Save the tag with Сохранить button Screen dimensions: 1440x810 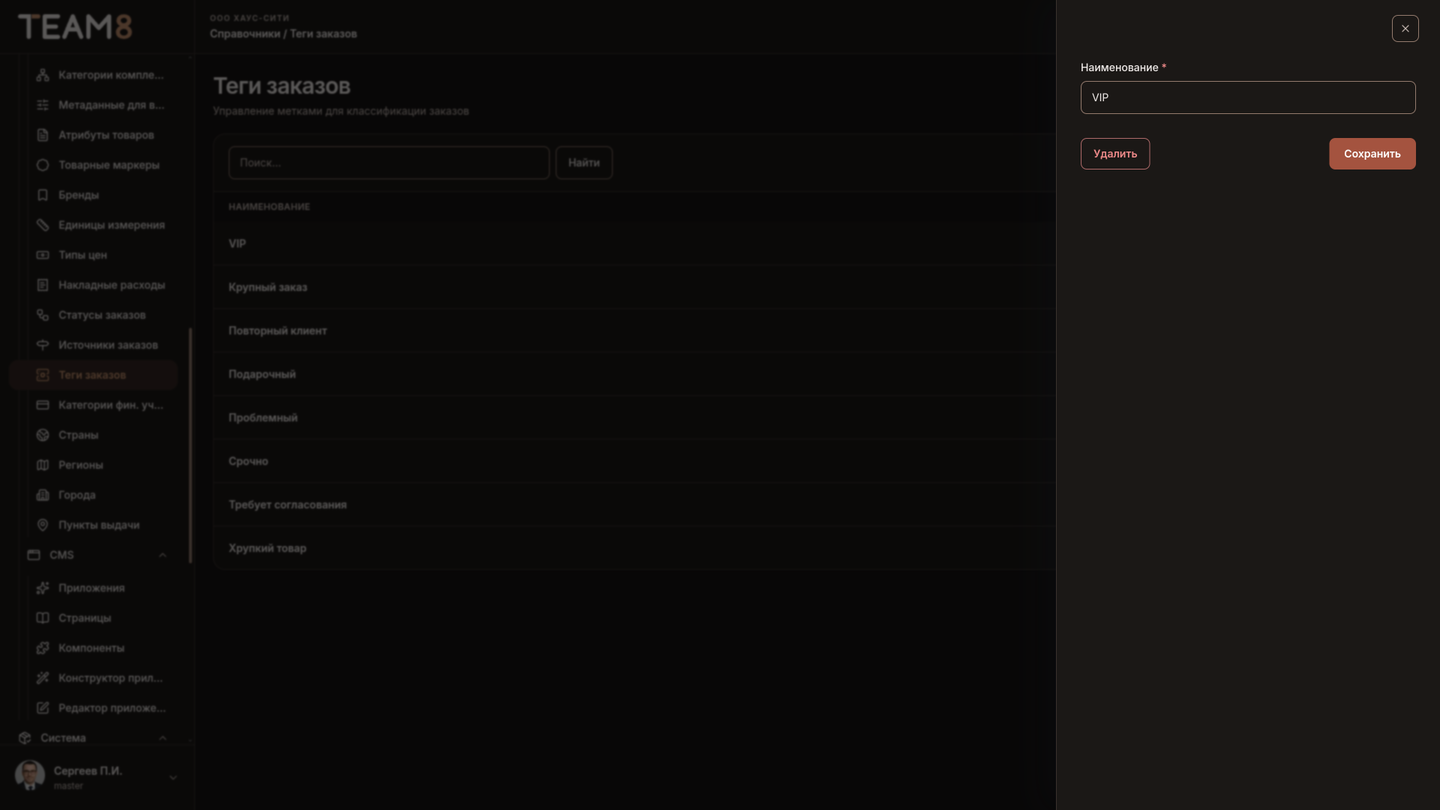coord(1372,154)
